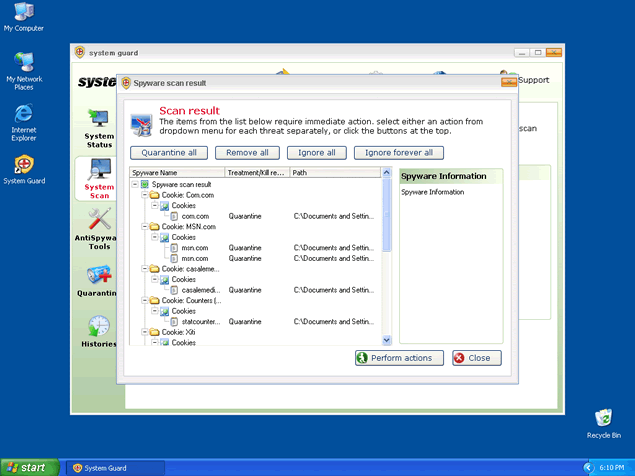This screenshot has width=635, height=476.
Task: Select the statcounter cookie entry
Action: [x=200, y=322]
